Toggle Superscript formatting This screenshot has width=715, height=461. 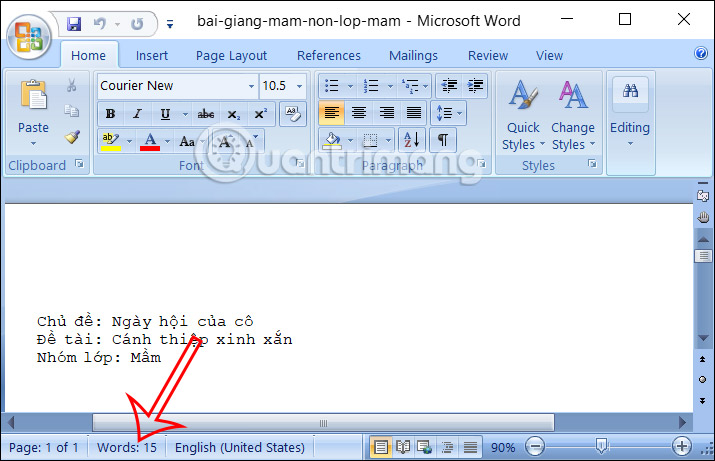coord(260,114)
